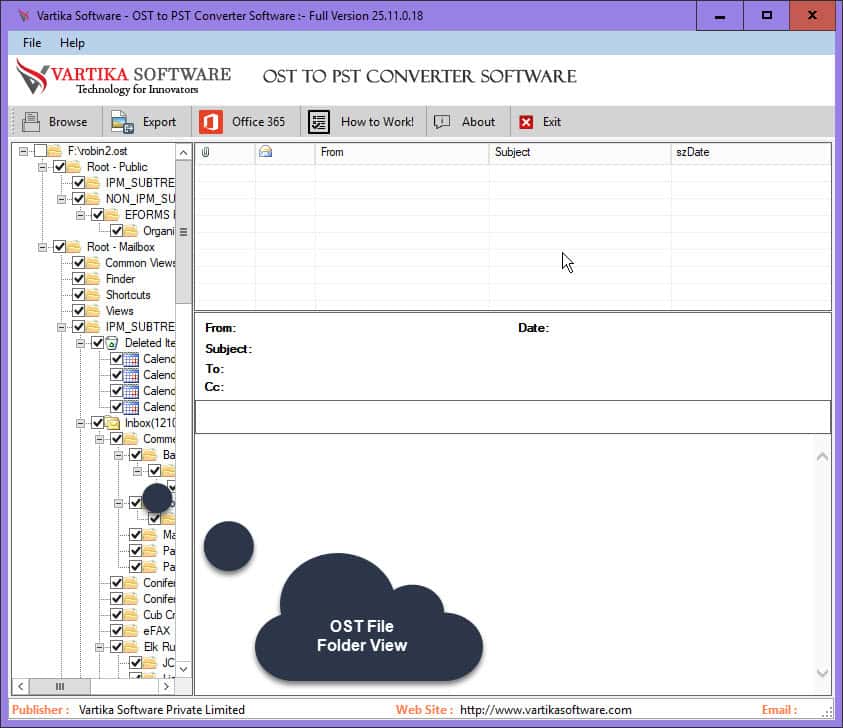Screen dimensions: 843x728
Task: Click the tree horizontal scrollbar thumb
Action: (60, 687)
